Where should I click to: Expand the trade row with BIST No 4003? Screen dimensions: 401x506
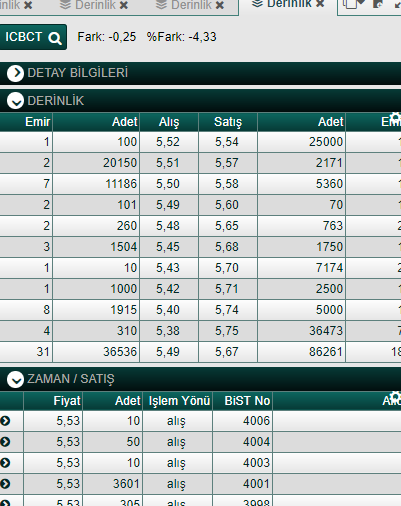tap(5, 463)
